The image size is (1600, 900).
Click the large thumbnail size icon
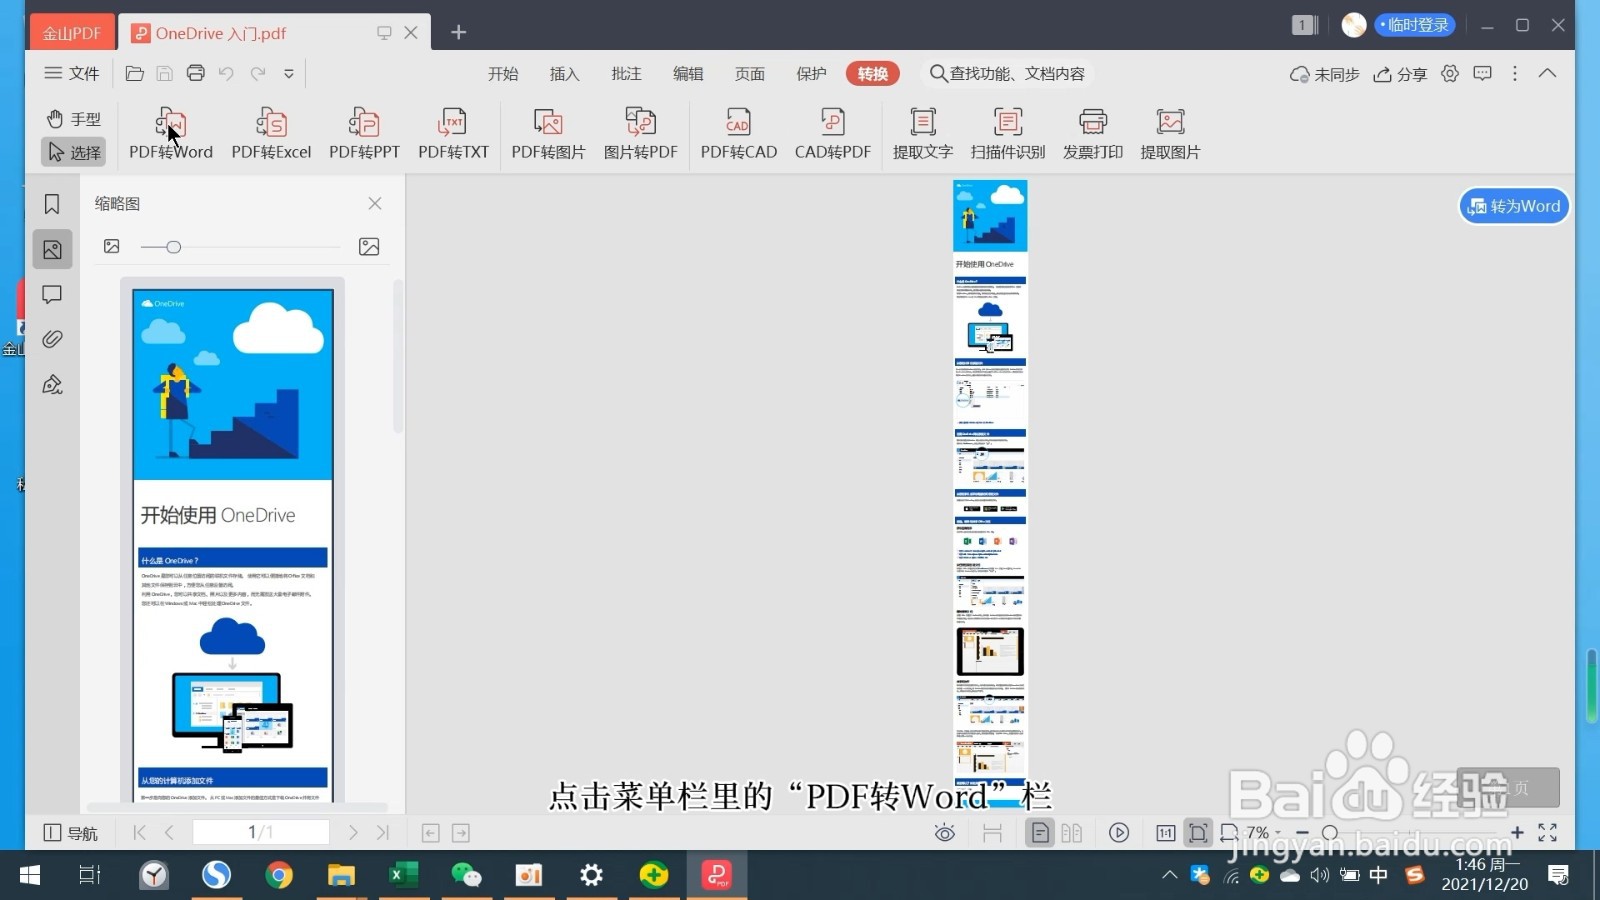[369, 246]
